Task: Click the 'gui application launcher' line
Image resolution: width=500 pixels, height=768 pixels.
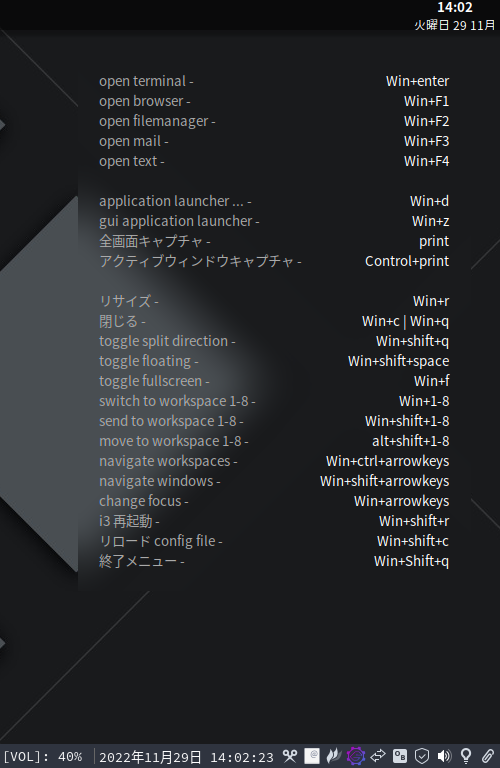Action: pos(179,221)
